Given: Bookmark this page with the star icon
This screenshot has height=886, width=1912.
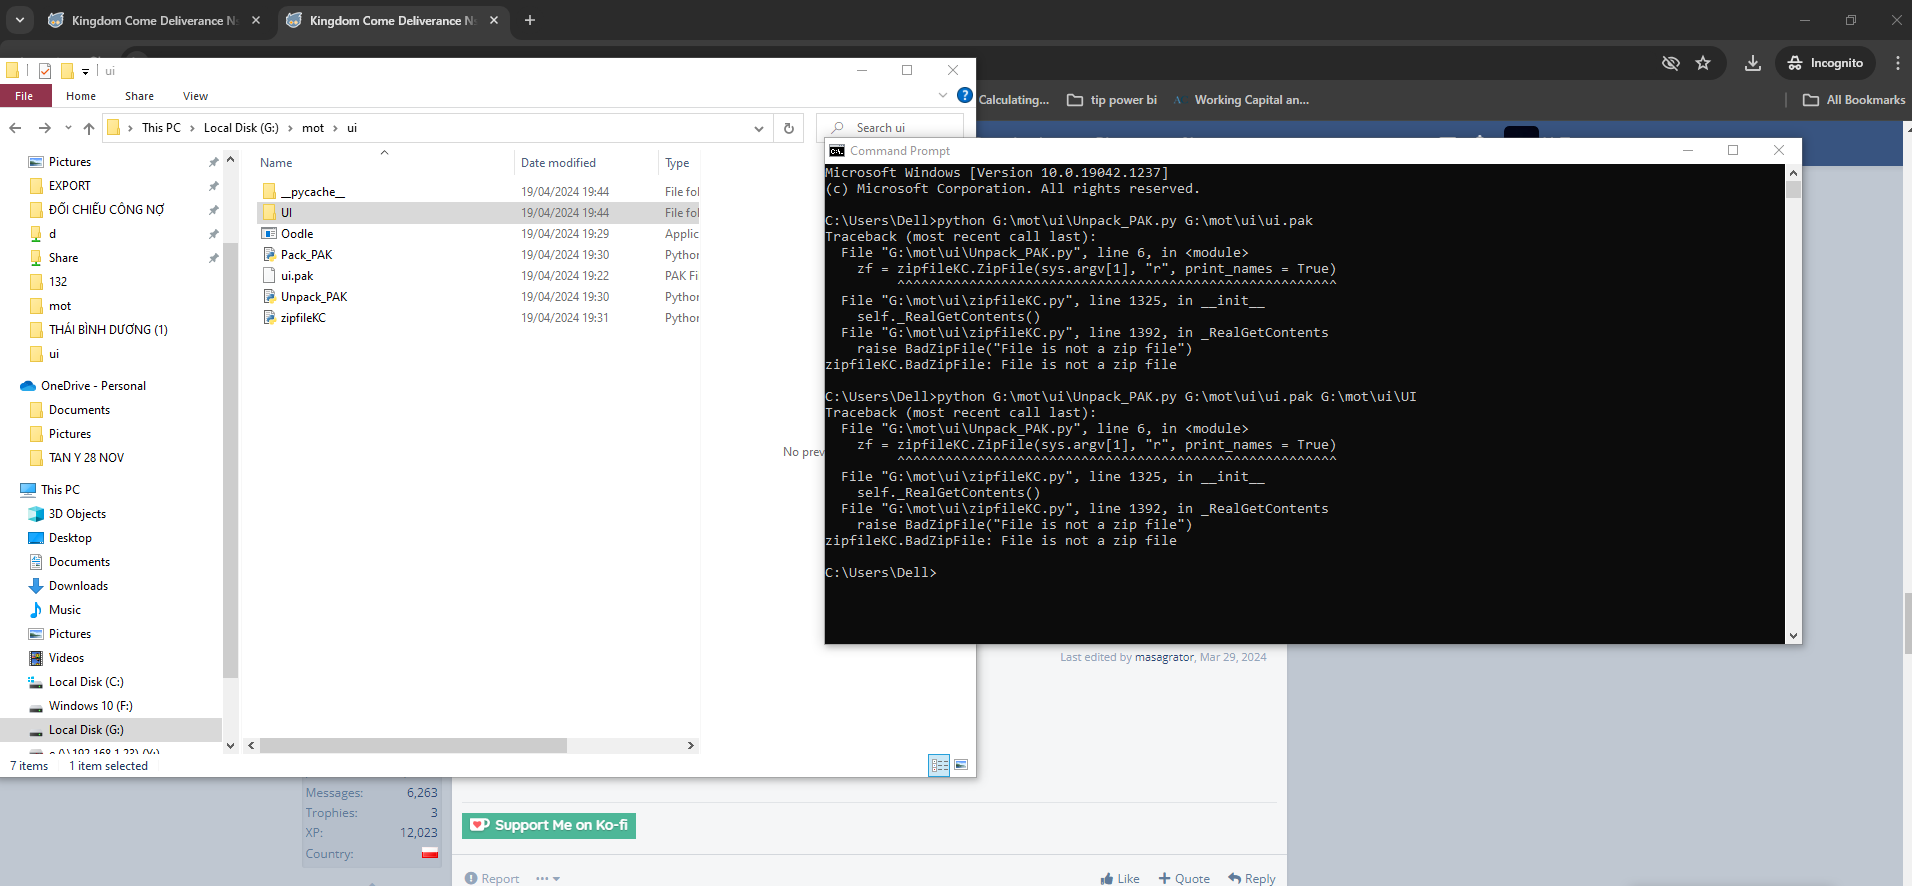Looking at the screenshot, I should pos(1703,63).
